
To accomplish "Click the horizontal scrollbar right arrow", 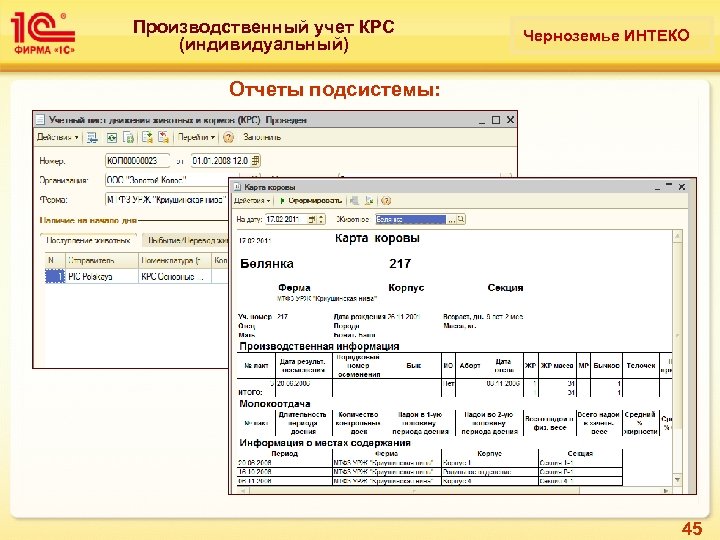I will click(x=665, y=490).
